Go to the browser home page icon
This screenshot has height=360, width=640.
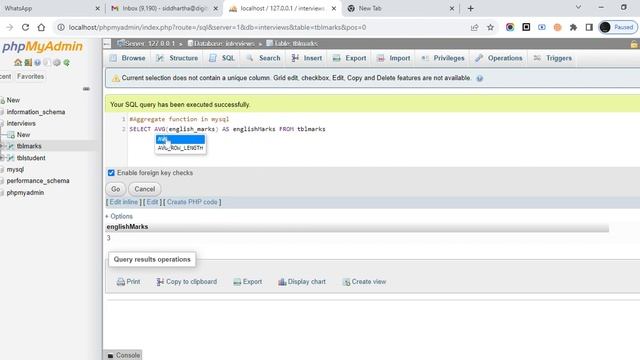(x=41, y=27)
